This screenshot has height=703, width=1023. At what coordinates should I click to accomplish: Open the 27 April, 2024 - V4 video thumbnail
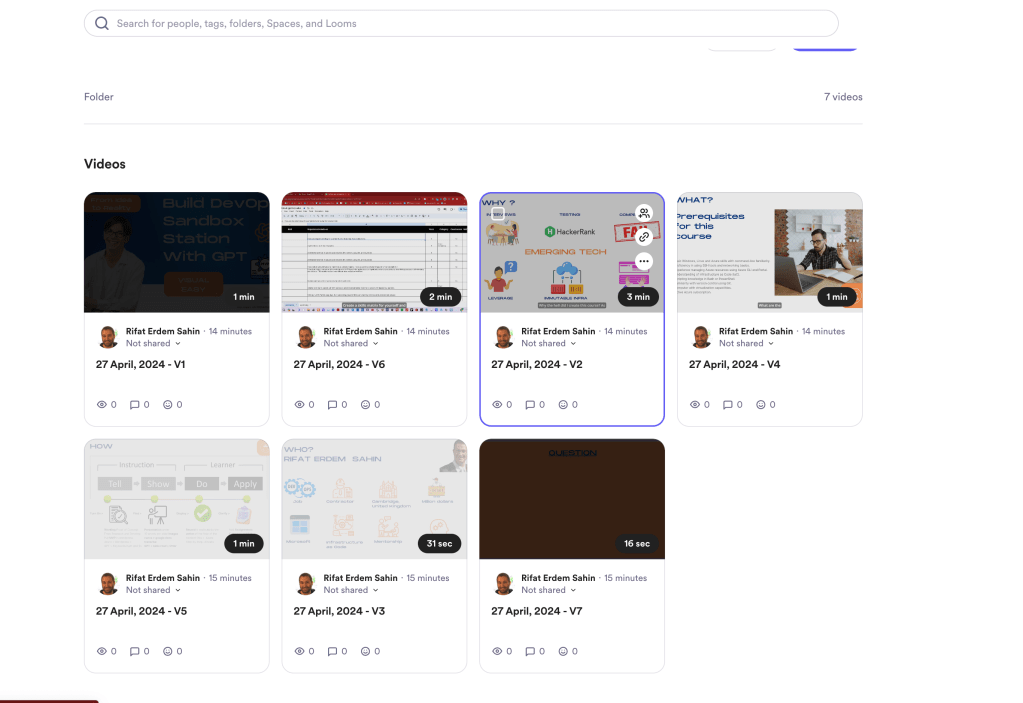click(770, 252)
